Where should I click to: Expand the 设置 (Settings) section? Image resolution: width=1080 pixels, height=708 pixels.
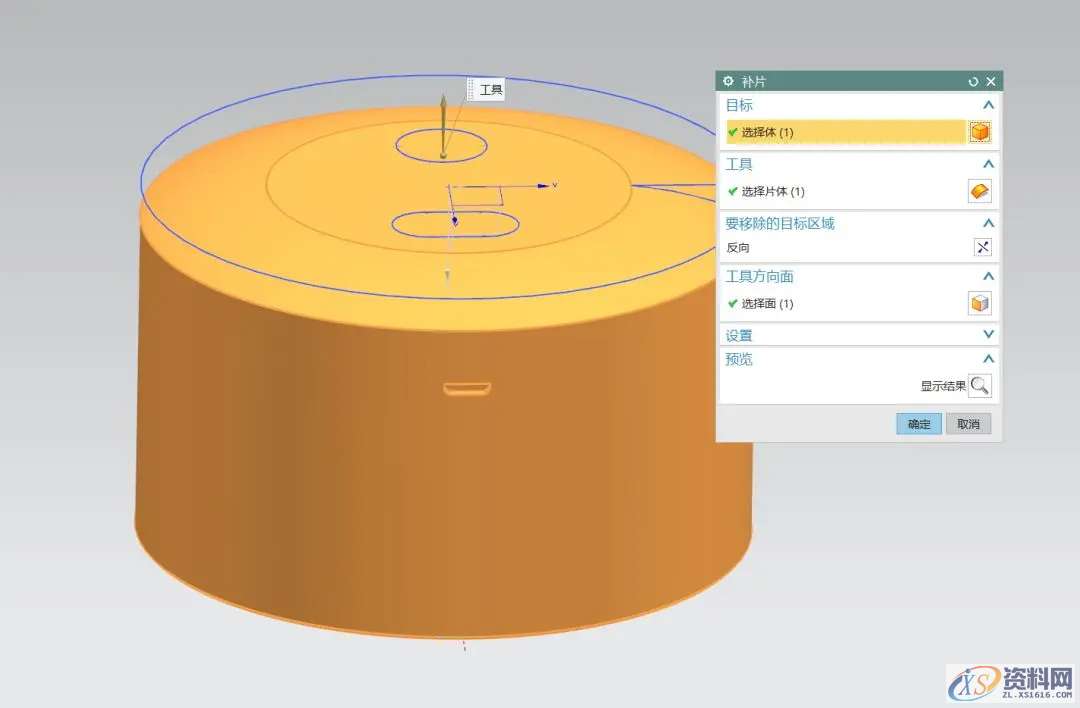coord(988,335)
